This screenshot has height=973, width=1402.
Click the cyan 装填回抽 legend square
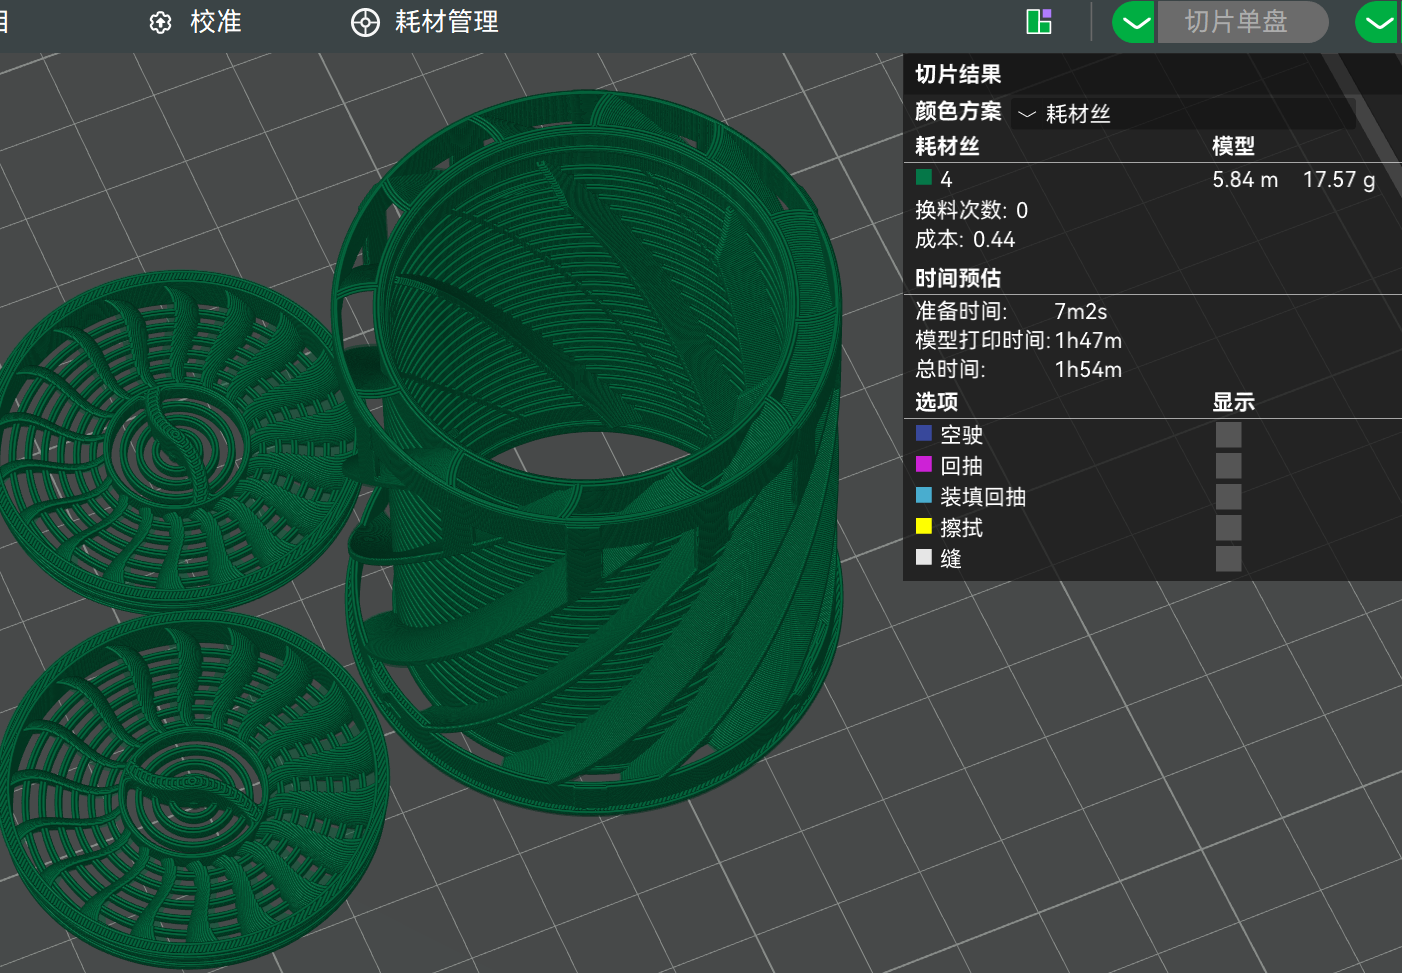pos(924,495)
